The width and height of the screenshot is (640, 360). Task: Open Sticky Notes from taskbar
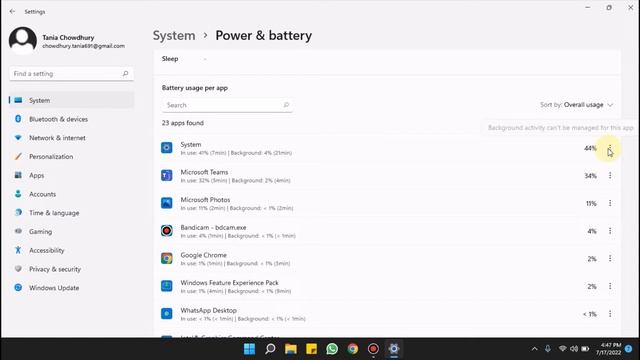tap(311, 349)
